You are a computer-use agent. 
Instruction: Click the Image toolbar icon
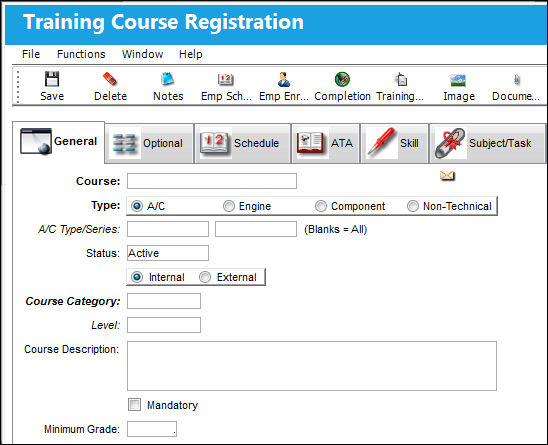pyautogui.click(x=458, y=81)
